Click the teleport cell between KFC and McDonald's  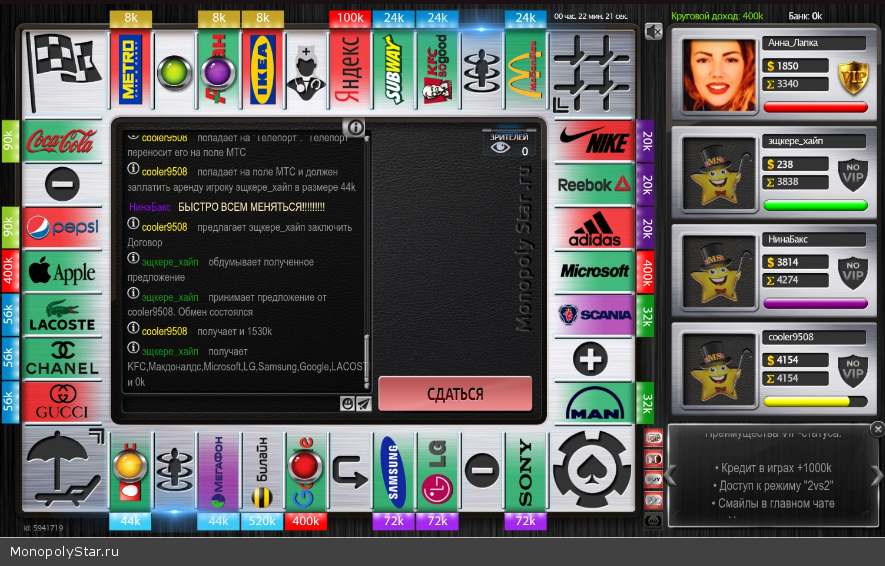(481, 69)
